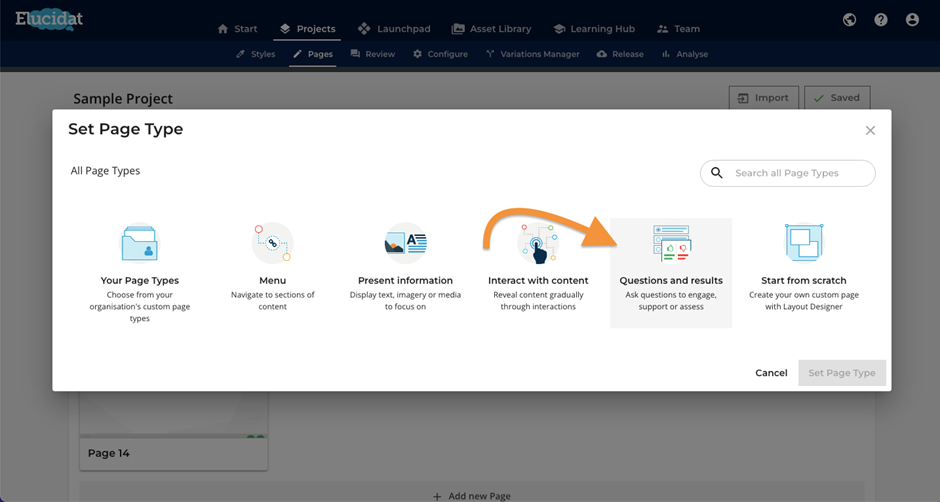
Task: Click the 'All Page Types' label
Action: click(x=105, y=170)
